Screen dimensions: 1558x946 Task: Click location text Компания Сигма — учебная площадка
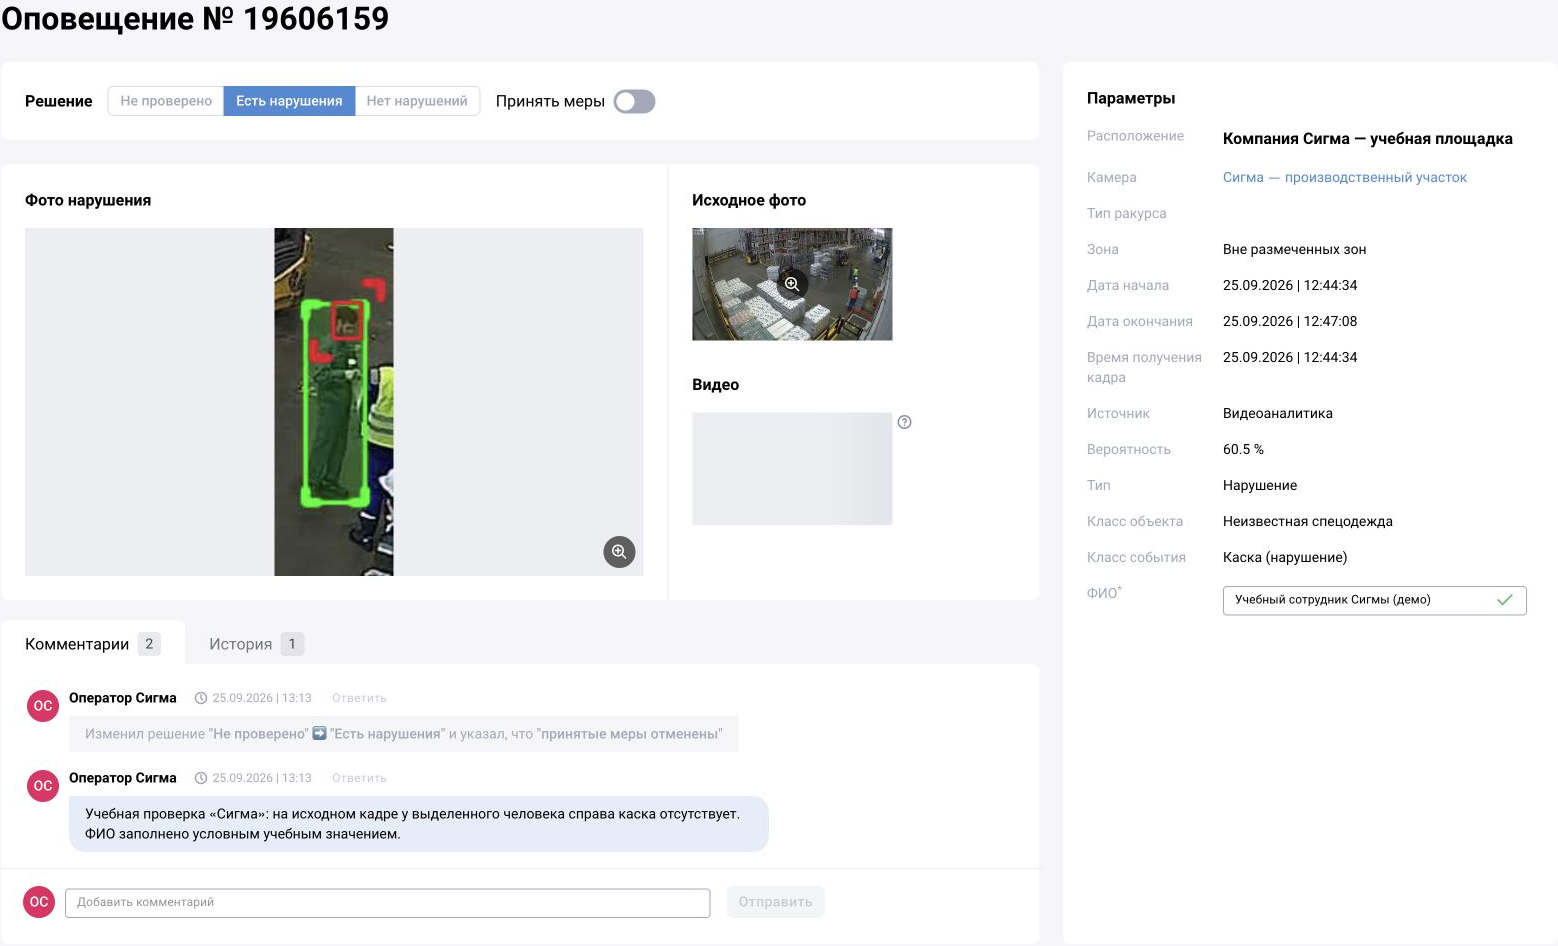[1368, 139]
